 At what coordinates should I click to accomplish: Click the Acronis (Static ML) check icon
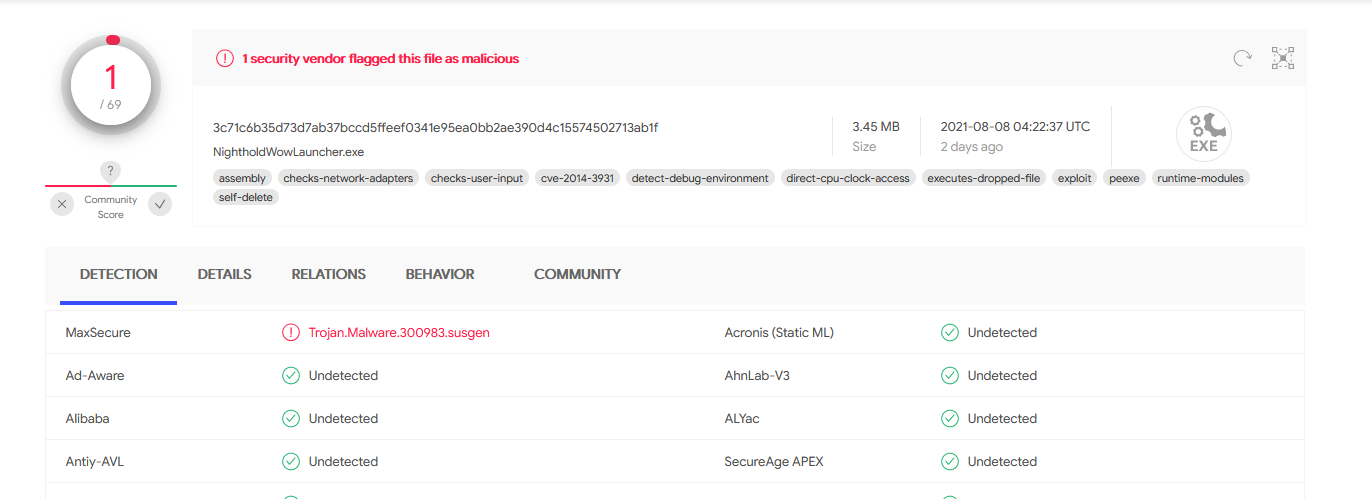pos(950,333)
